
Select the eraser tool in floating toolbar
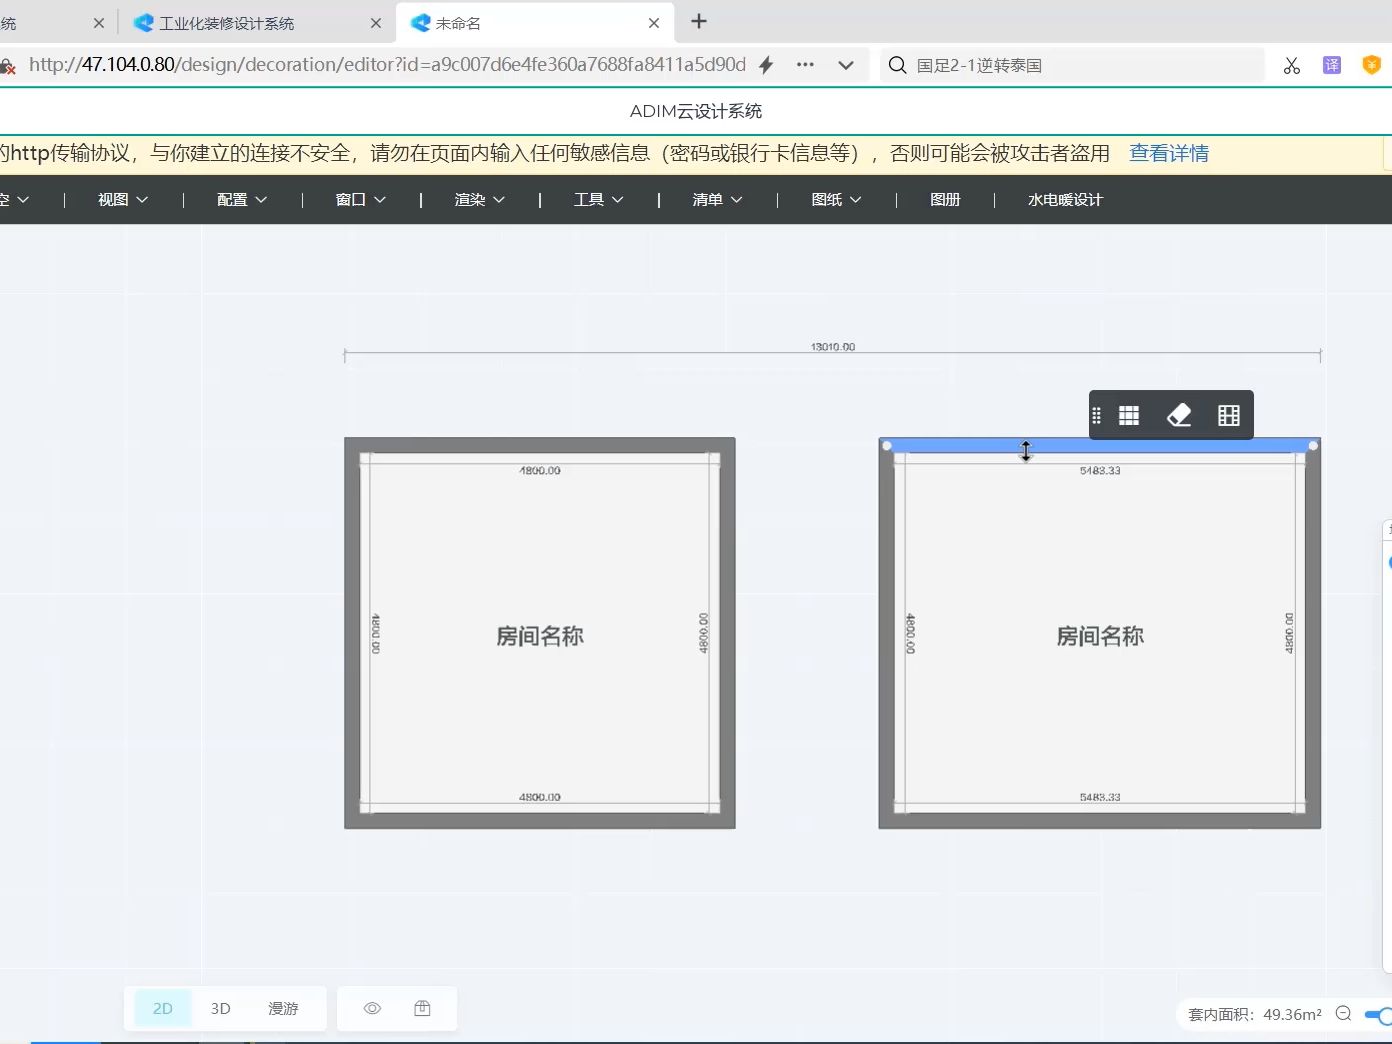pos(1178,414)
